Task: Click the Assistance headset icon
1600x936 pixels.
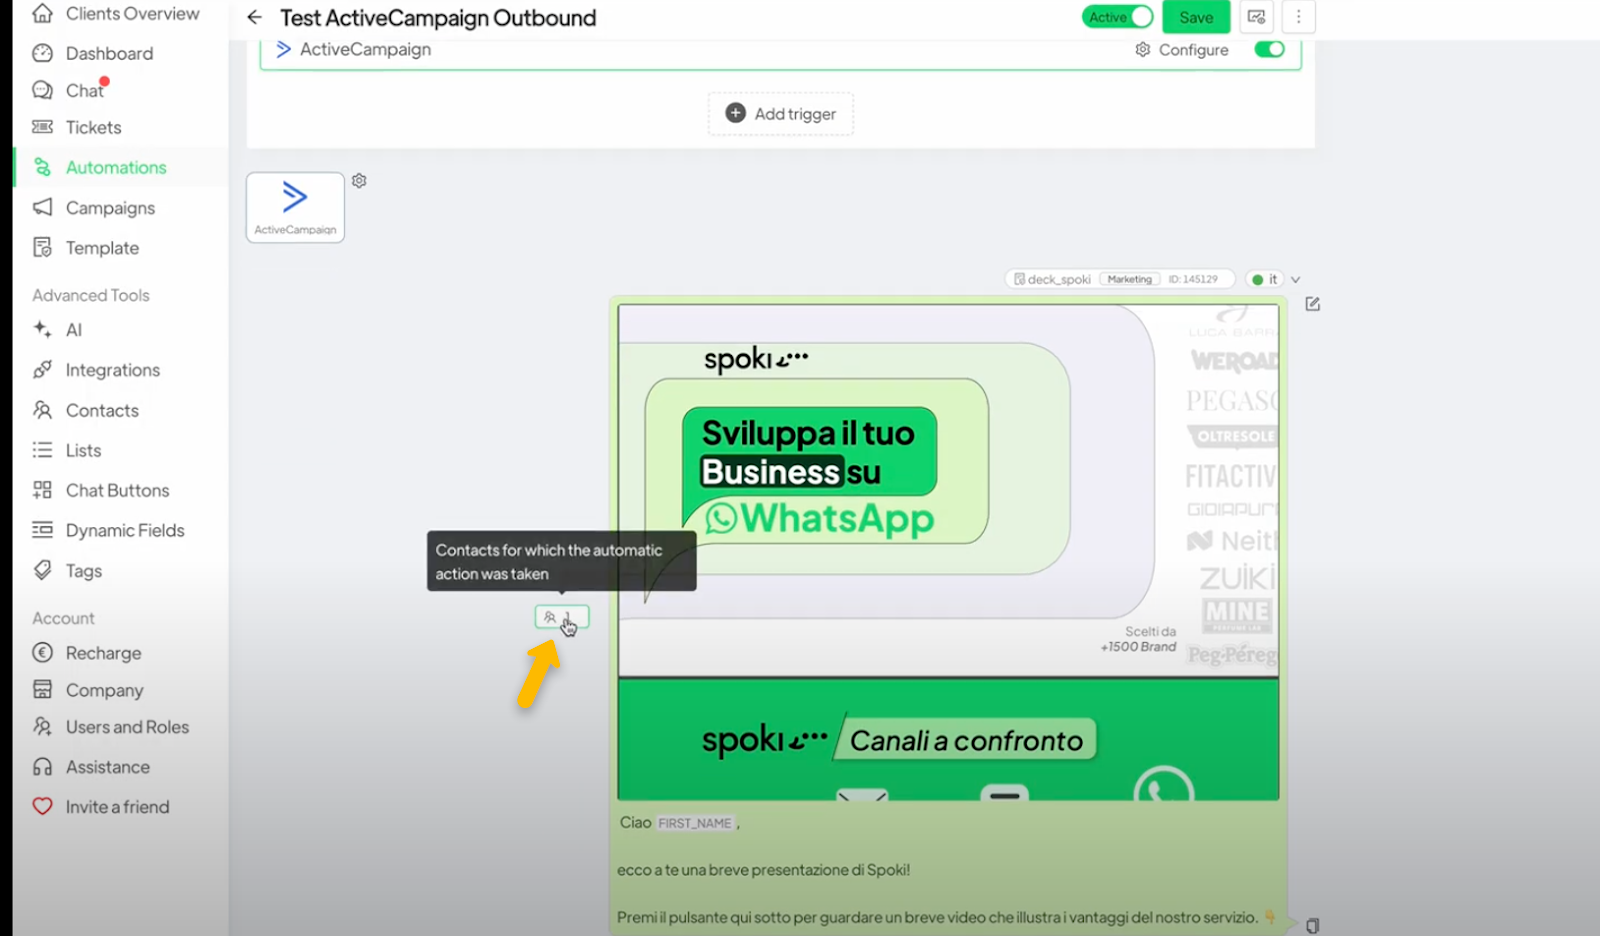Action: 42,766
